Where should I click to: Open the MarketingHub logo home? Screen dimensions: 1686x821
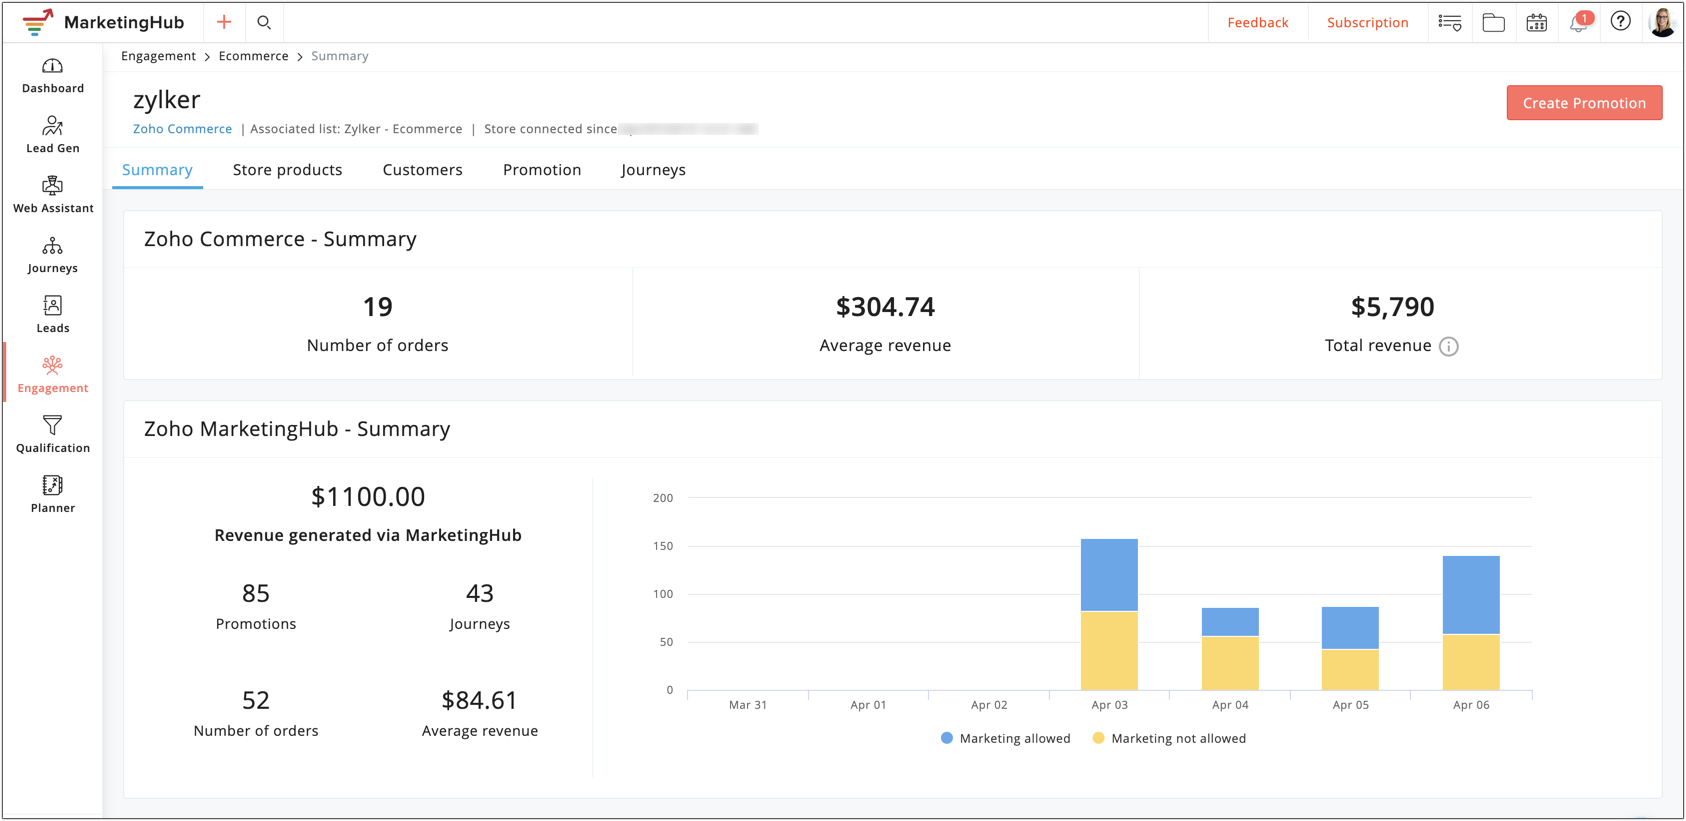pos(103,22)
